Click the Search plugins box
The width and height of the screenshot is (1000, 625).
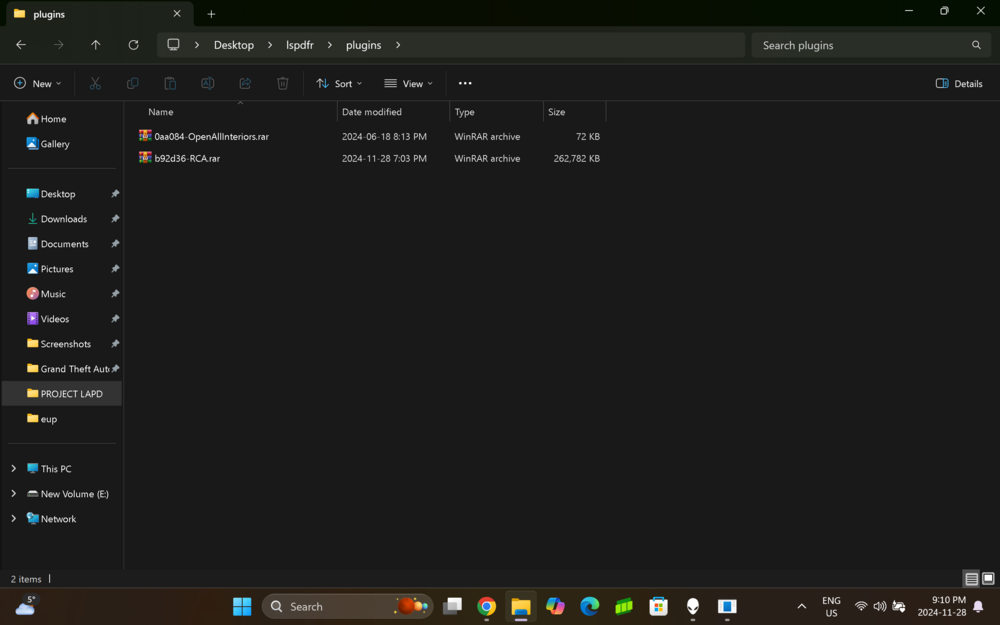pyautogui.click(x=869, y=45)
